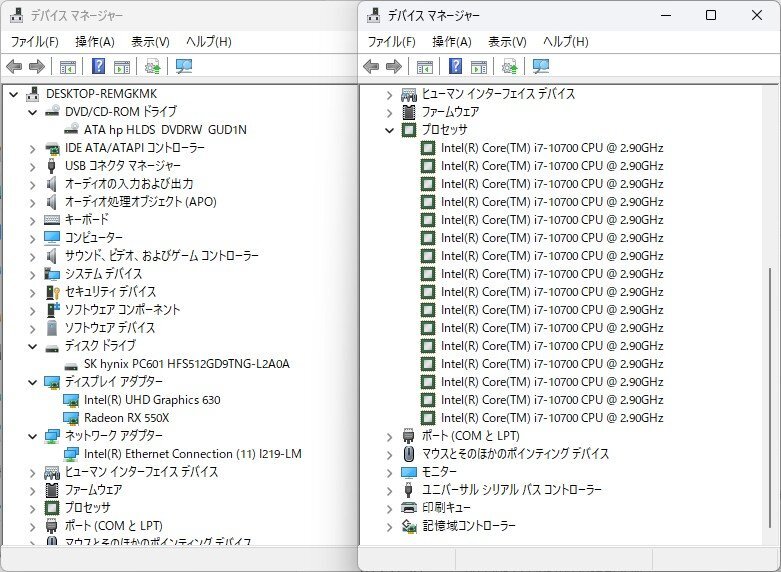Click the Ethernet Connection I219-LM icon
The image size is (781, 572).
[x=71, y=453]
